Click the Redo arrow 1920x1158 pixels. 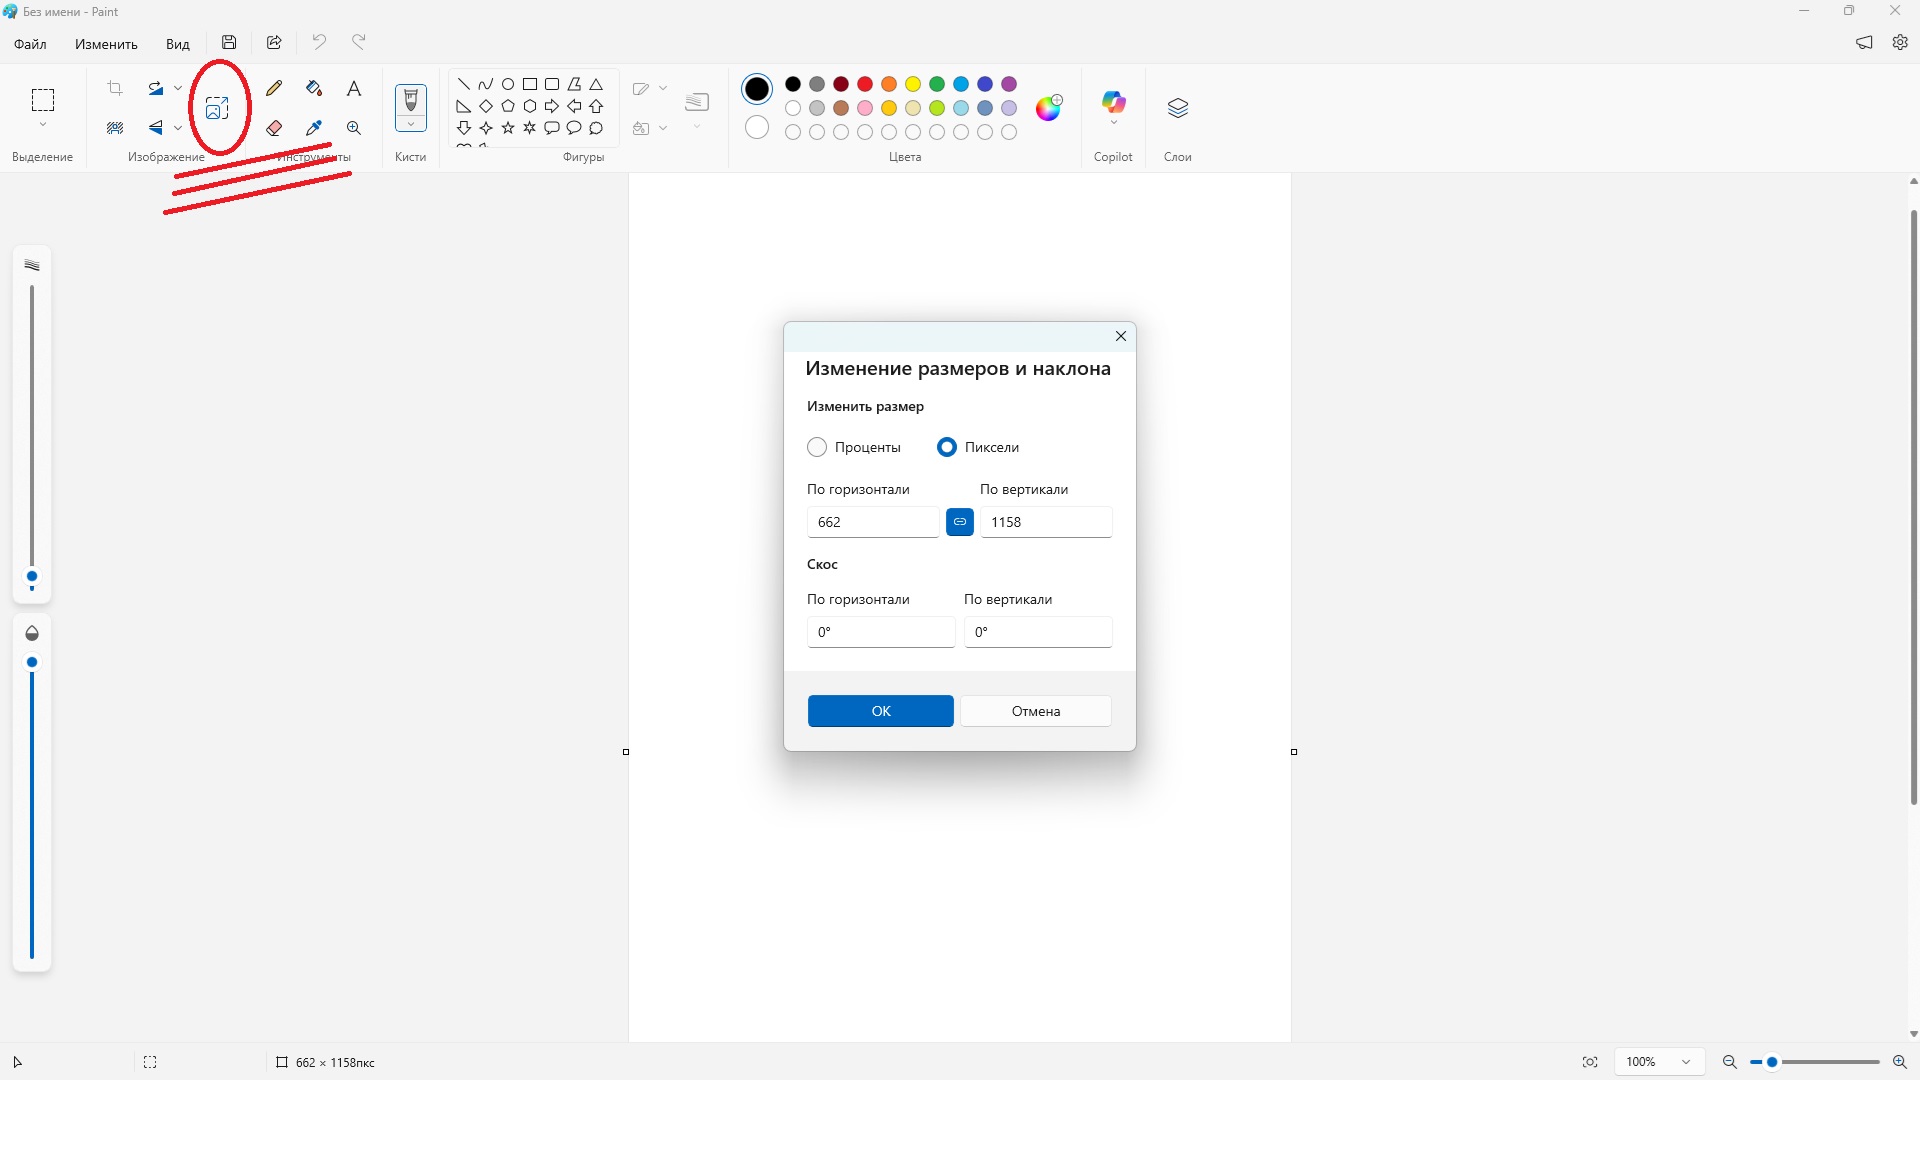point(359,42)
